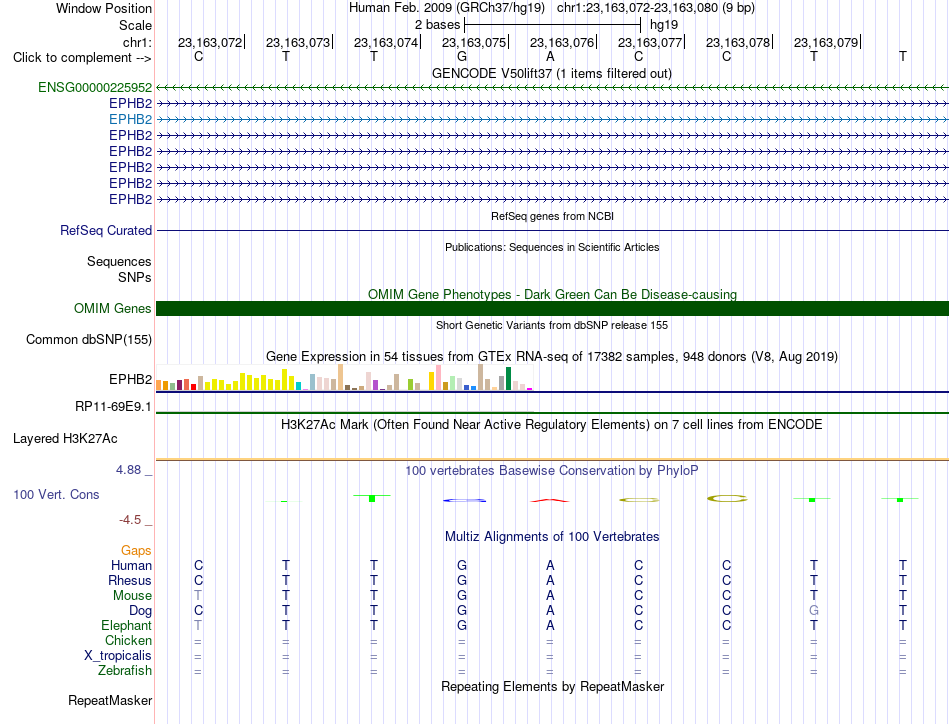This screenshot has width=950, height=724.
Task: Click the ENSG00000225952 gene label
Action: point(95,88)
